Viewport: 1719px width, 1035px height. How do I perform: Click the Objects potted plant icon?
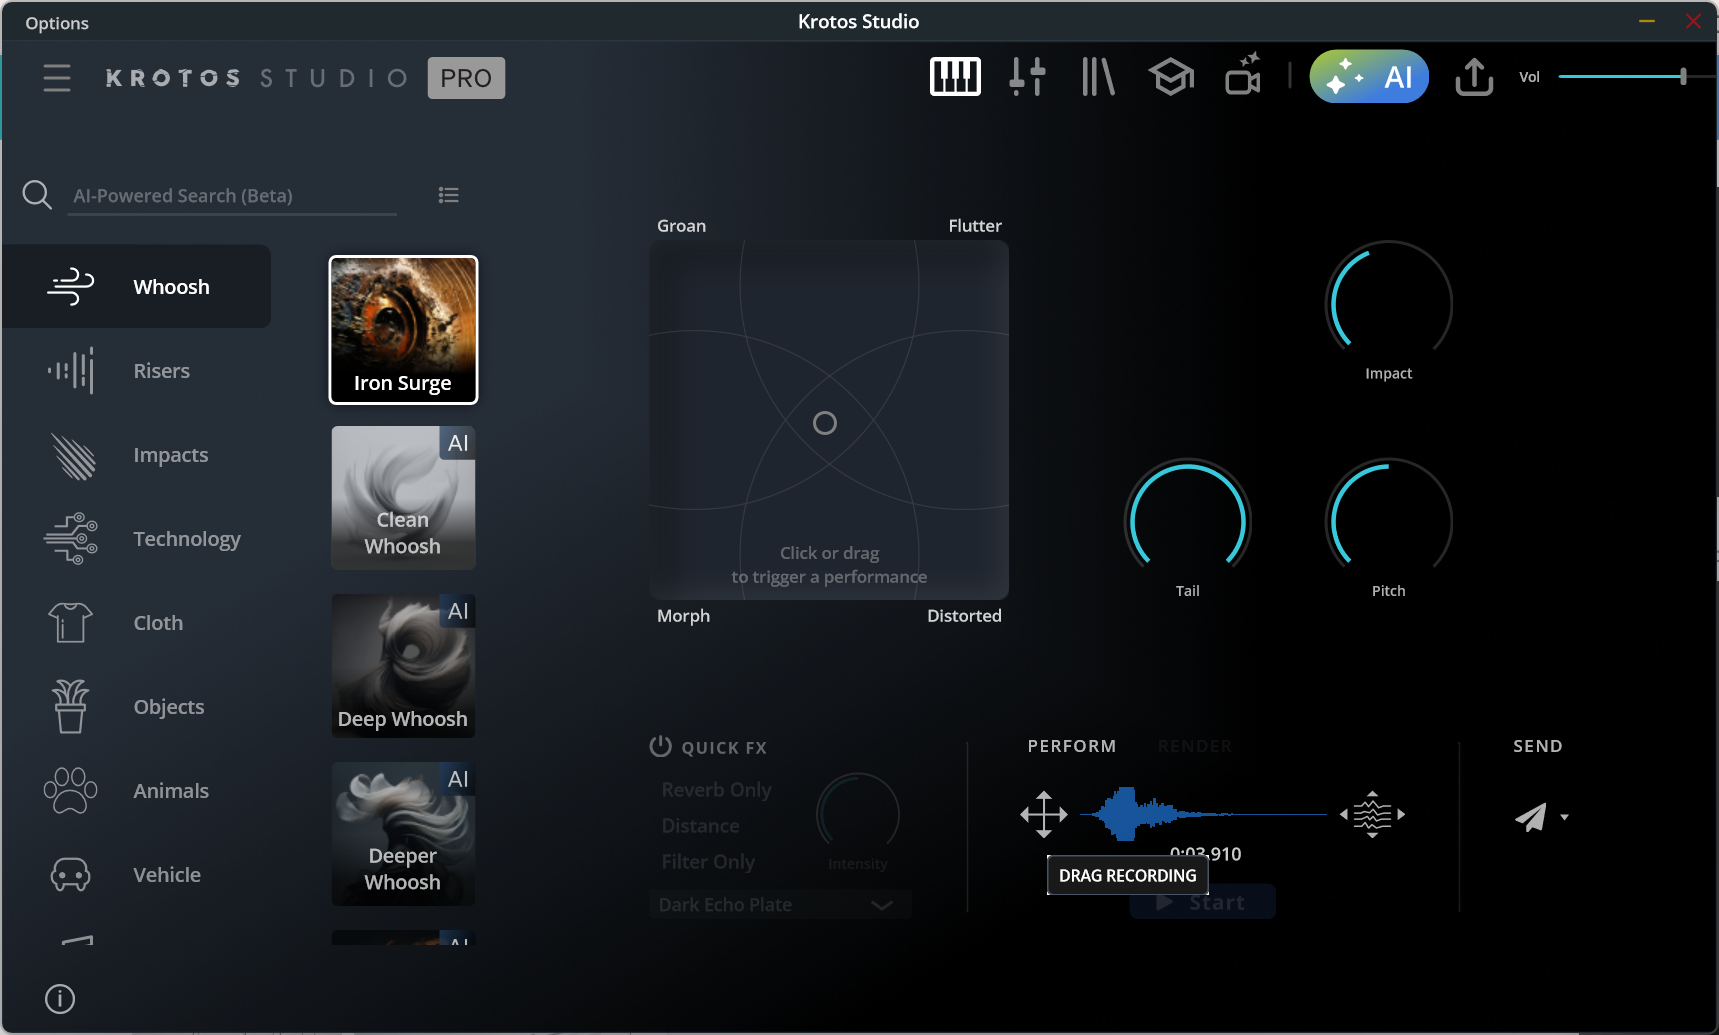70,706
